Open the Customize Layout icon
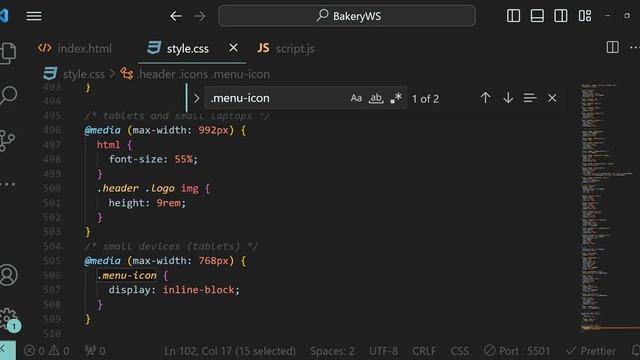 (x=585, y=16)
